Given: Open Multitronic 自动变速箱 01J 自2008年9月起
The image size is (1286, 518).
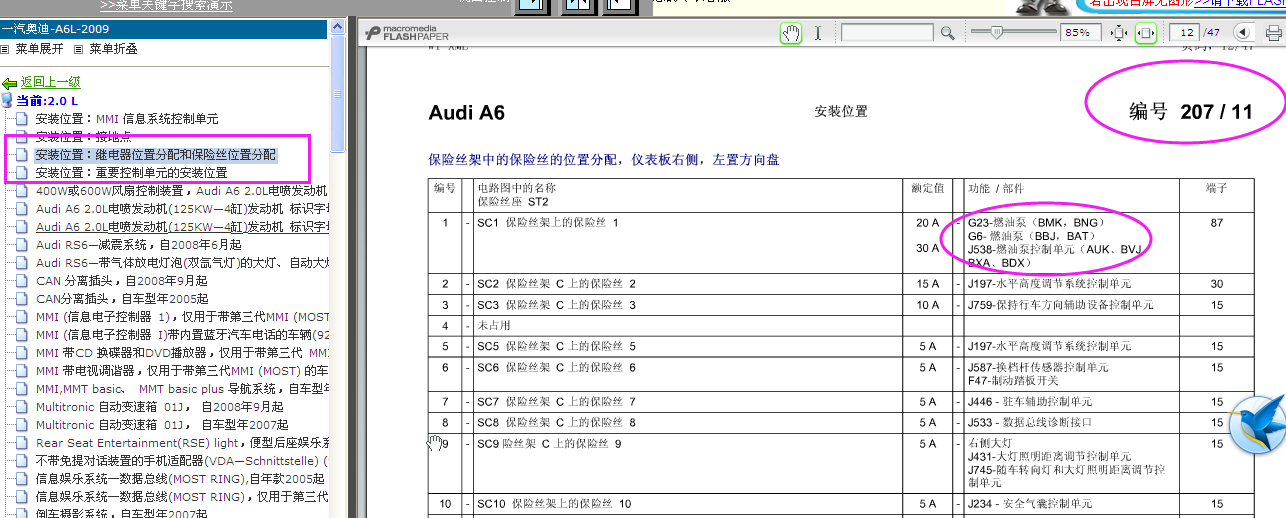Looking at the screenshot, I should [160, 407].
